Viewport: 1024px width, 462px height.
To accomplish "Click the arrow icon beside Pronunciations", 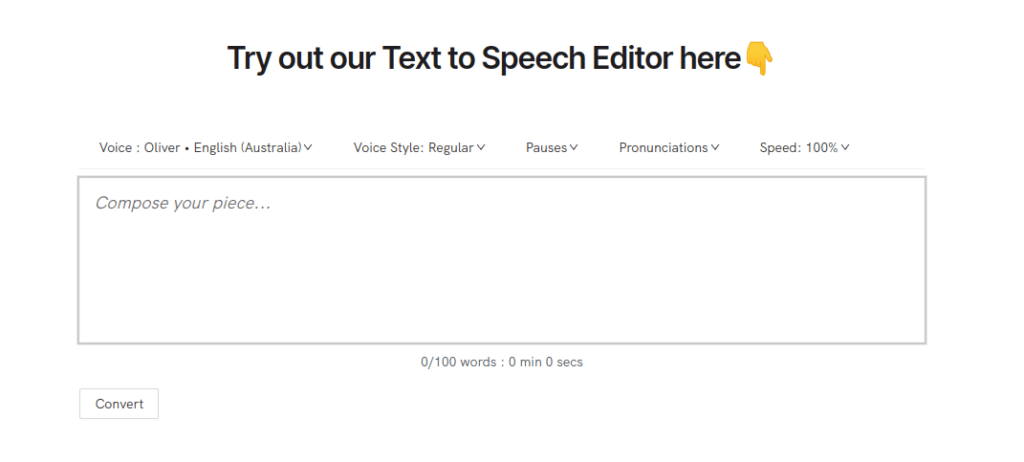I will coord(715,148).
